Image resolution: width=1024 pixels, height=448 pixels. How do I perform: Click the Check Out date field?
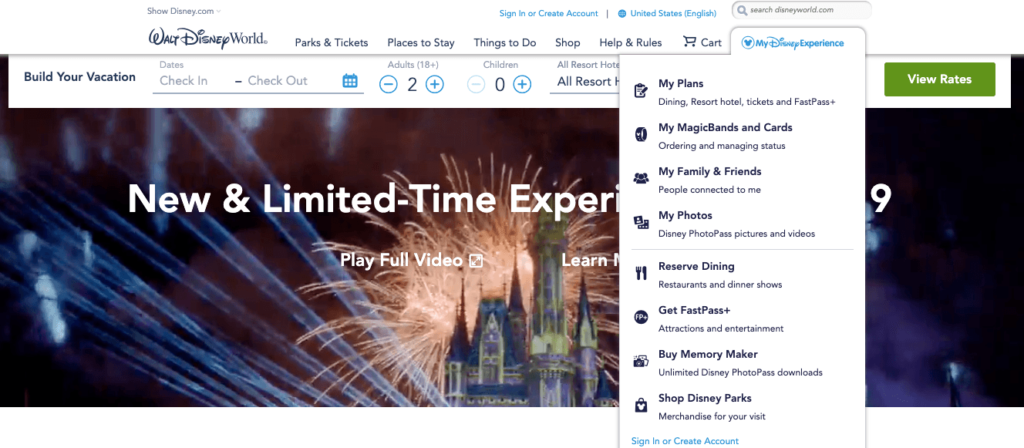278,81
